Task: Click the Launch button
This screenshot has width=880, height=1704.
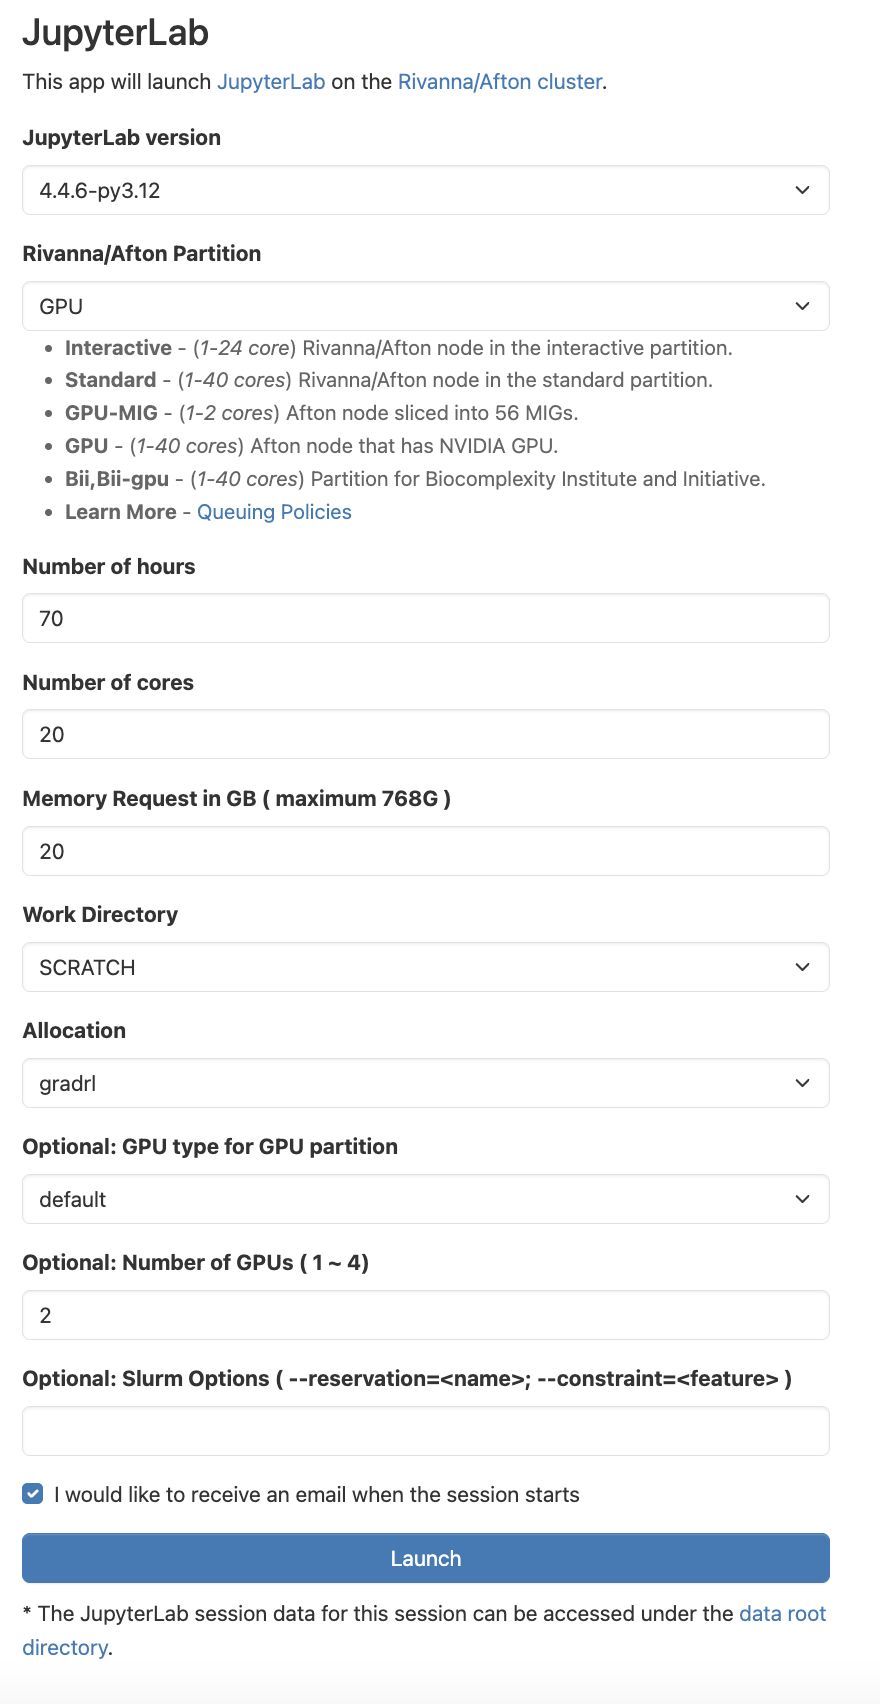Action: 425,1558
